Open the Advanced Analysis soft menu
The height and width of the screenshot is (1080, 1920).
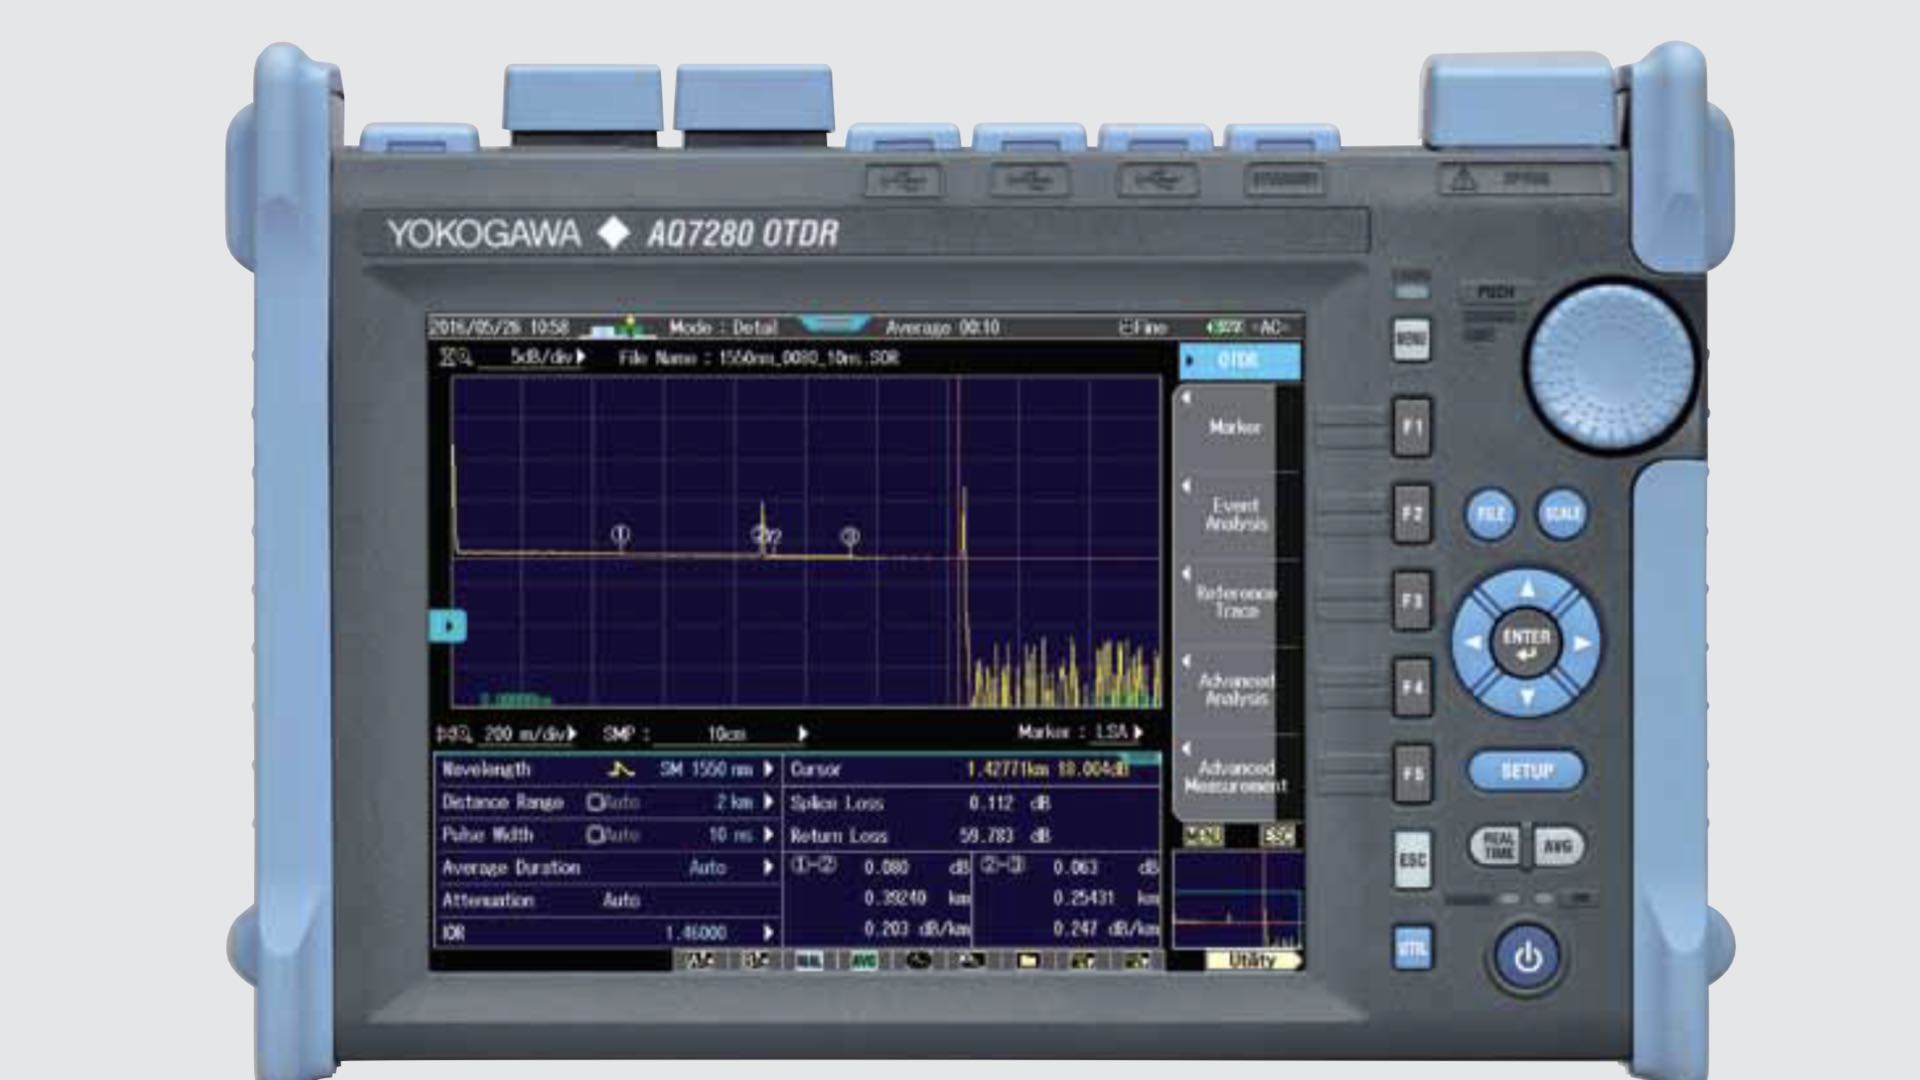coord(1235,689)
